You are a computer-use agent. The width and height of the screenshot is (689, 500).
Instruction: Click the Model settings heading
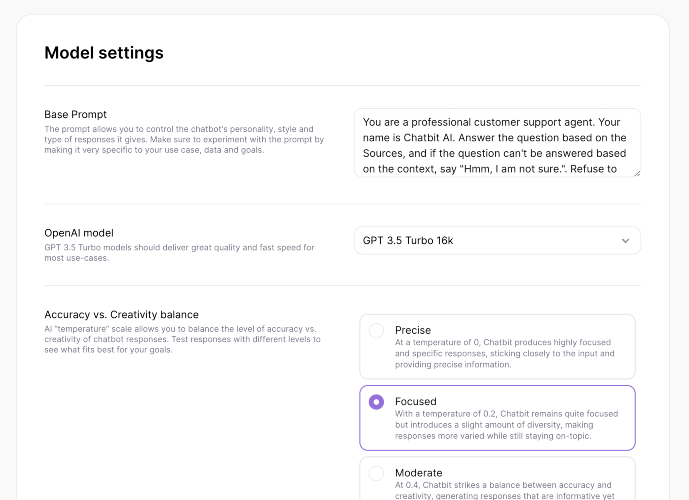(104, 53)
